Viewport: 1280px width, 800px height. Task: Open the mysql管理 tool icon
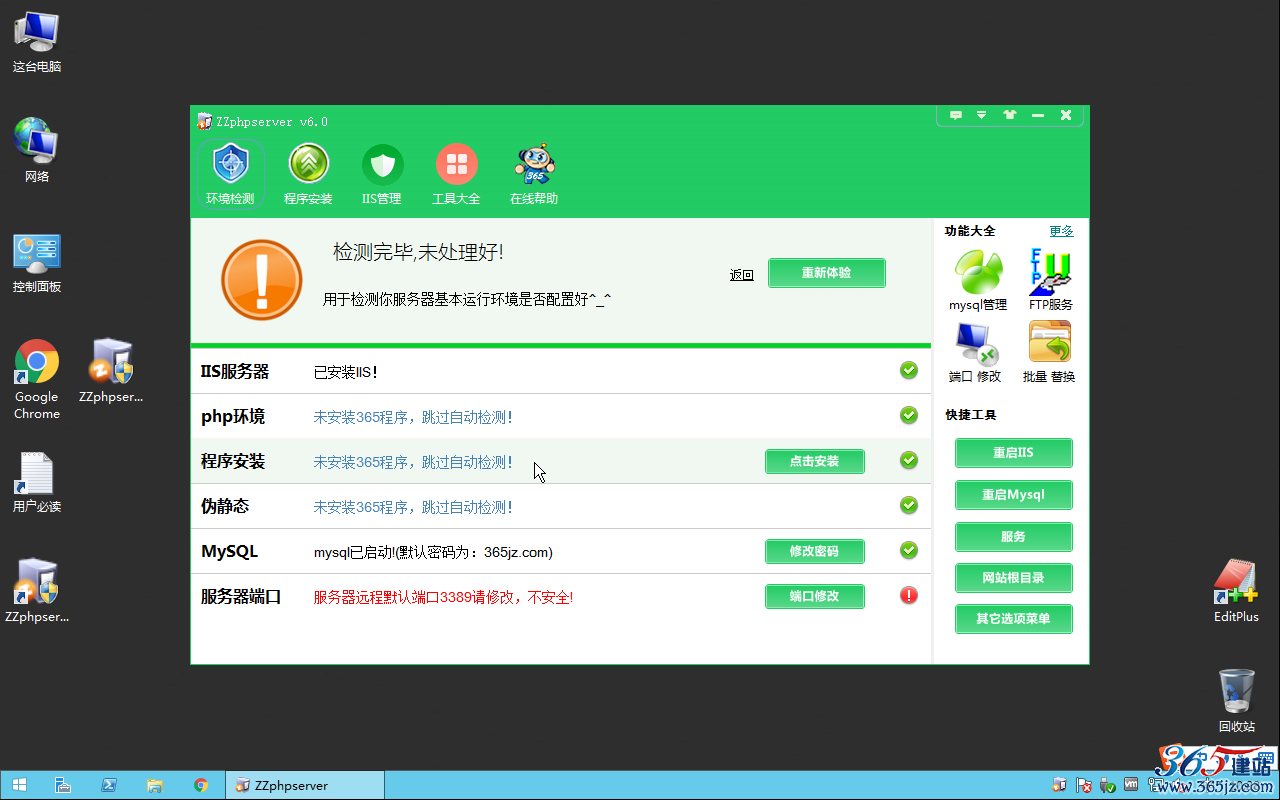point(978,272)
